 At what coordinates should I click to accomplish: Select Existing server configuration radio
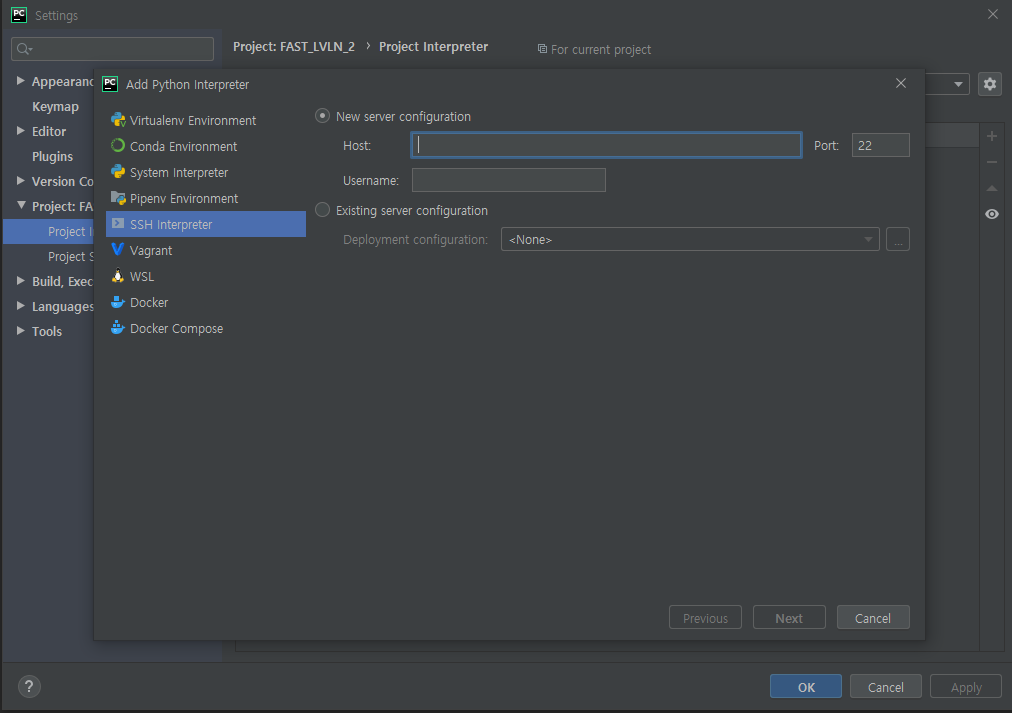322,210
